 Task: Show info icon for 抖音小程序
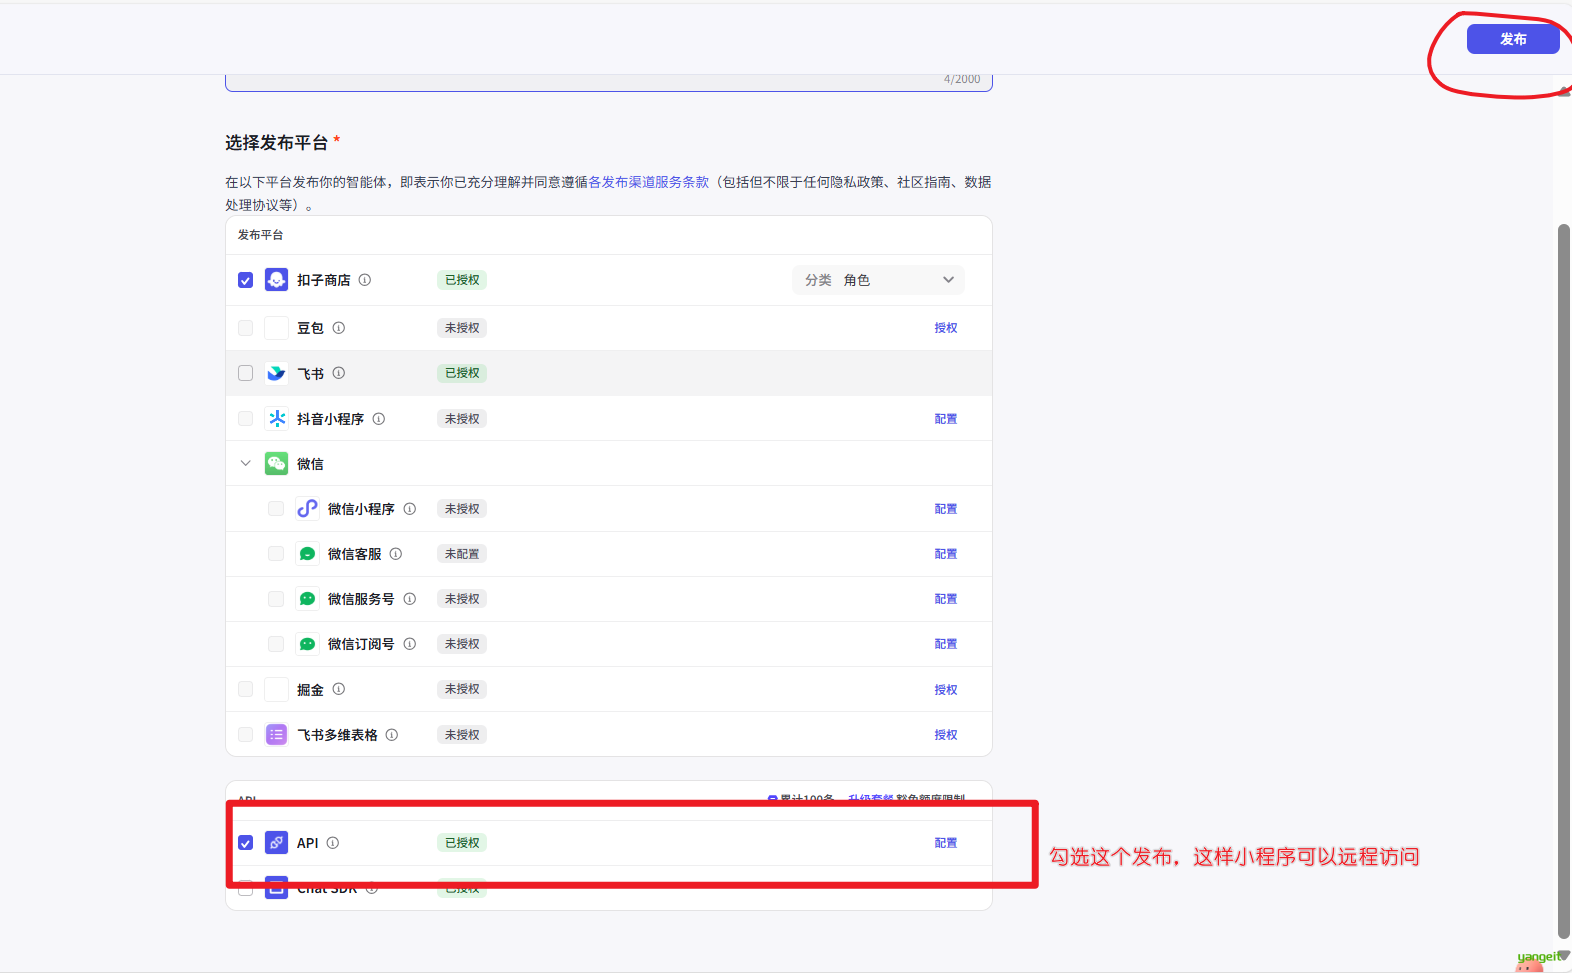tap(379, 419)
